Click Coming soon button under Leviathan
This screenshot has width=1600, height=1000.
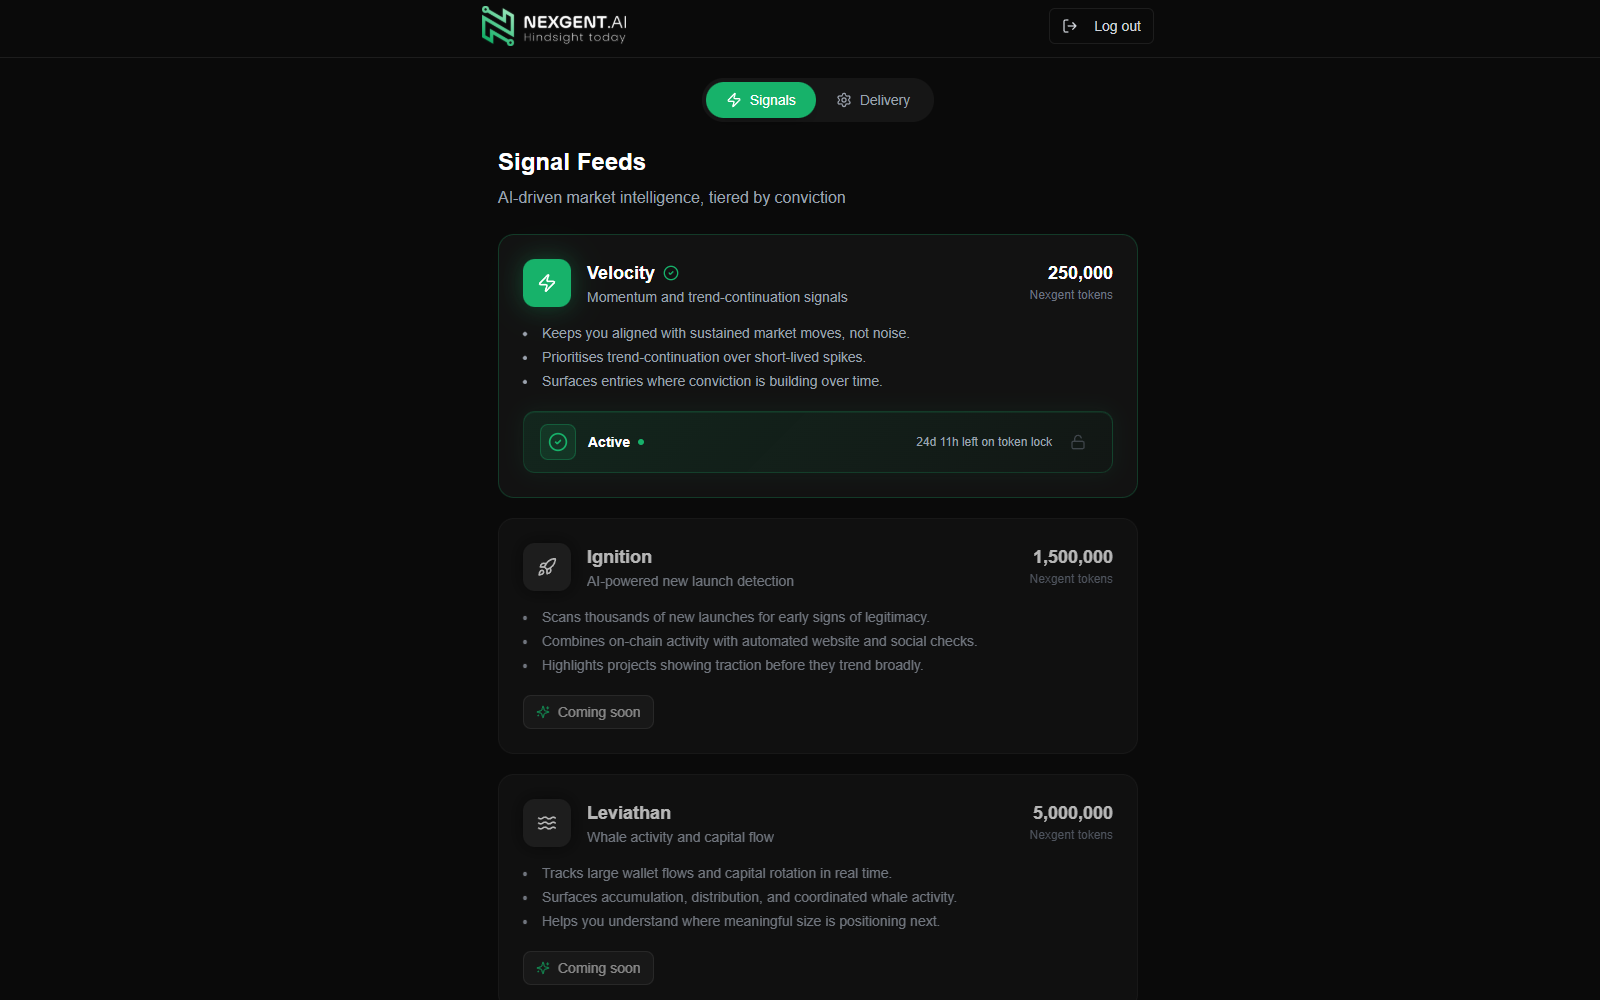click(588, 968)
